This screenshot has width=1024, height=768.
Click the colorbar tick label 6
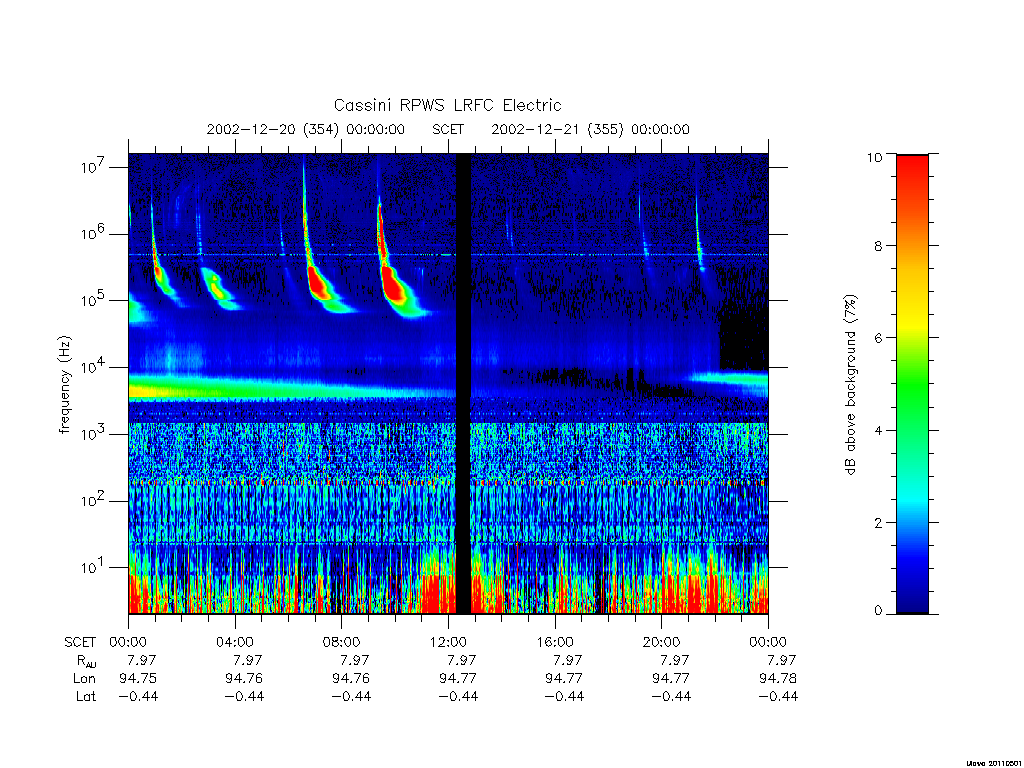click(878, 338)
